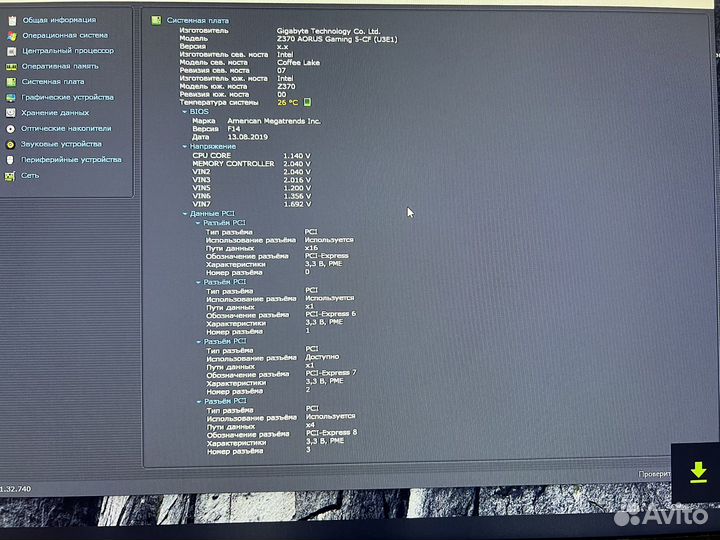Select the CPU CORE voltage row

click(x=251, y=156)
